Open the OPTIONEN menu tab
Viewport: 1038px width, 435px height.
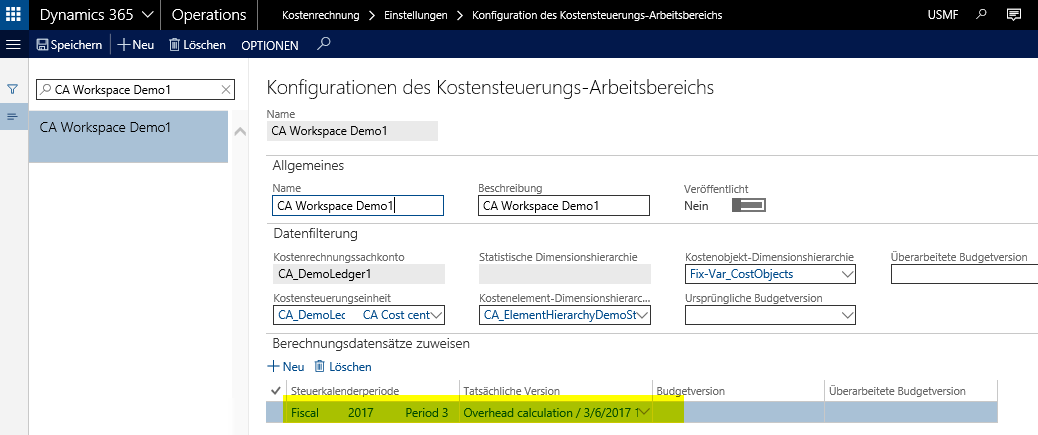[x=269, y=46]
